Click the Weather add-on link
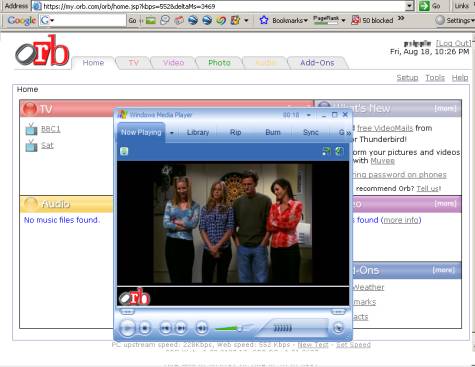This screenshot has width=475, height=367. pos(368,287)
